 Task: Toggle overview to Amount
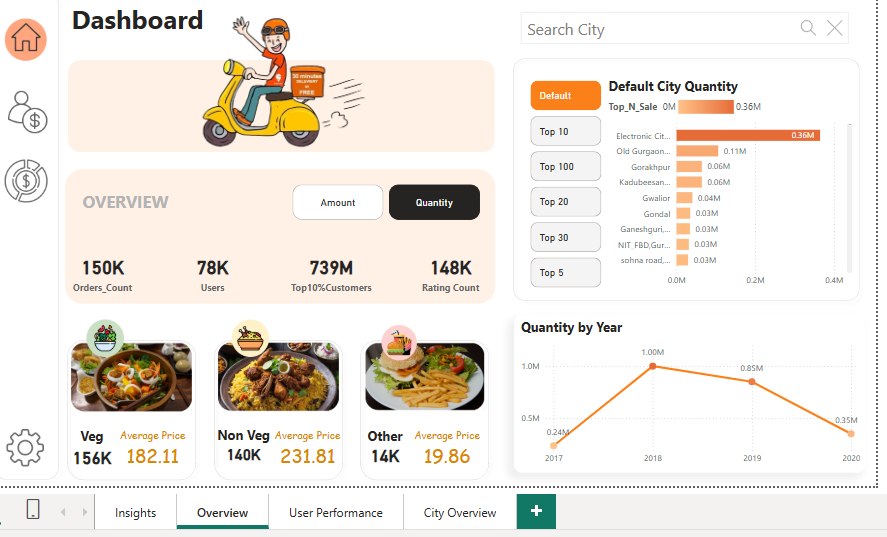(338, 202)
